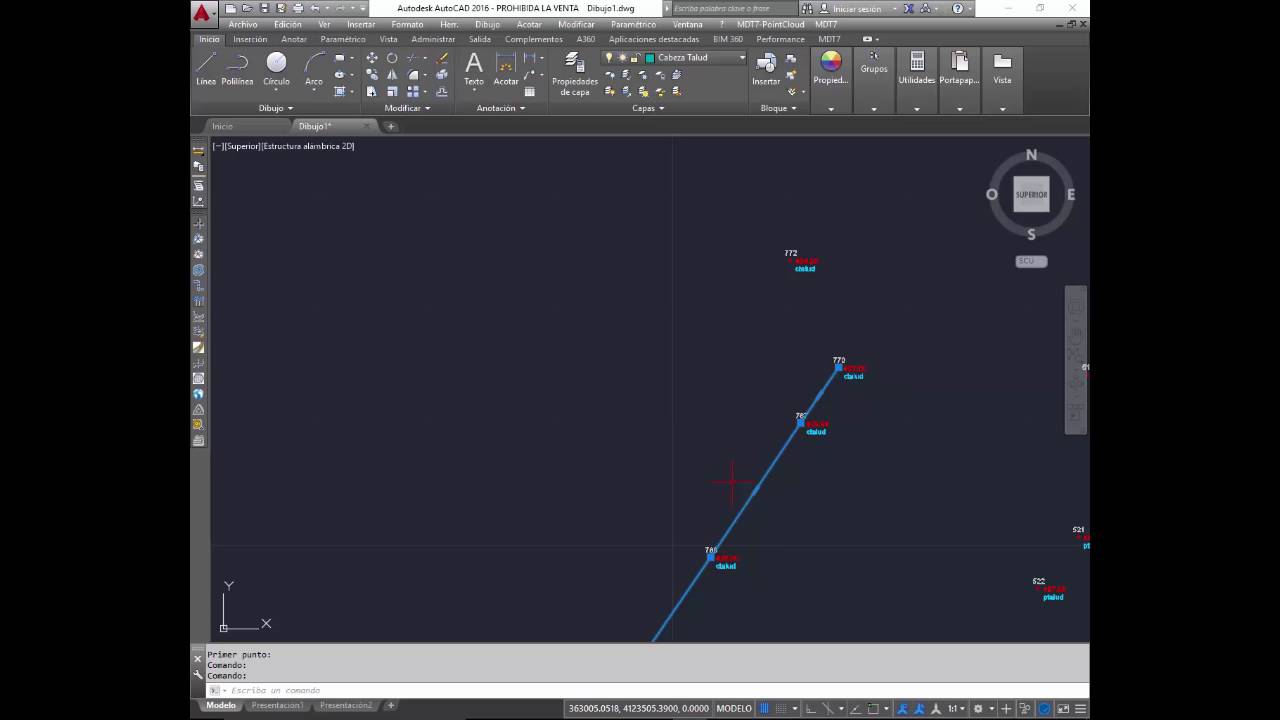Click the coordinates readout in status bar

(x=639, y=708)
